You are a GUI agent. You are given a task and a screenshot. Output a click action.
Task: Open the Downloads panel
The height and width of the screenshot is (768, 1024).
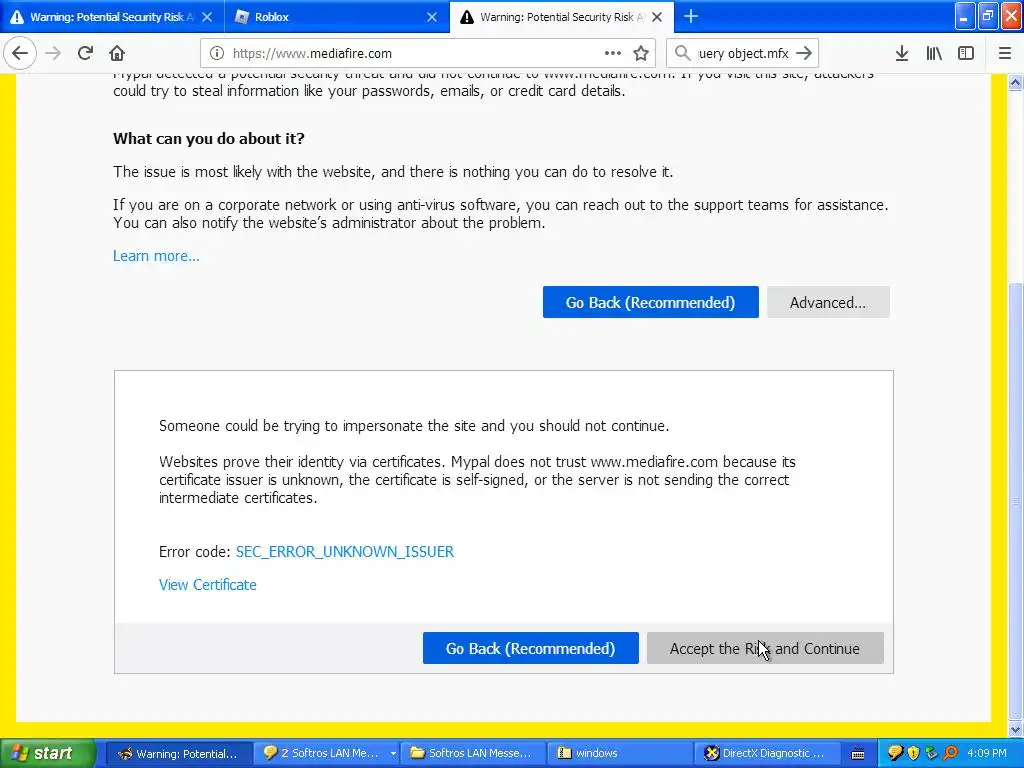pyautogui.click(x=902, y=54)
